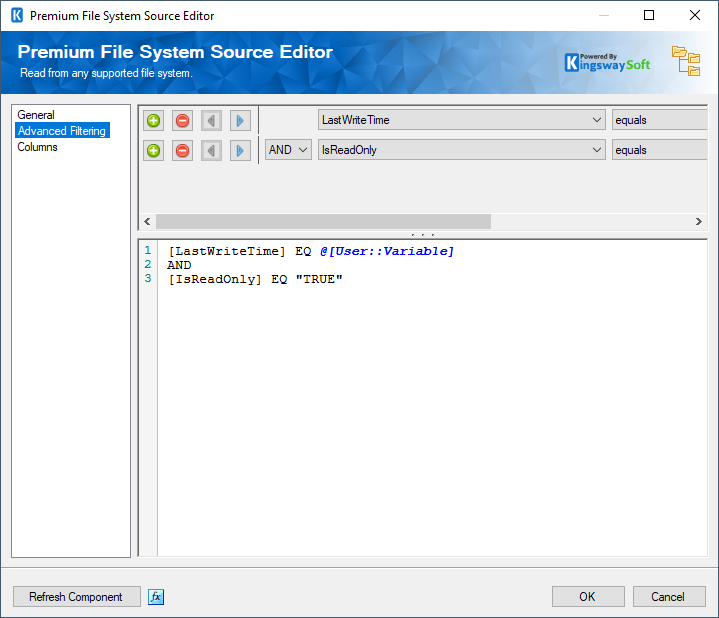Click the AND keyword on line 2
The image size is (719, 618).
click(179, 265)
